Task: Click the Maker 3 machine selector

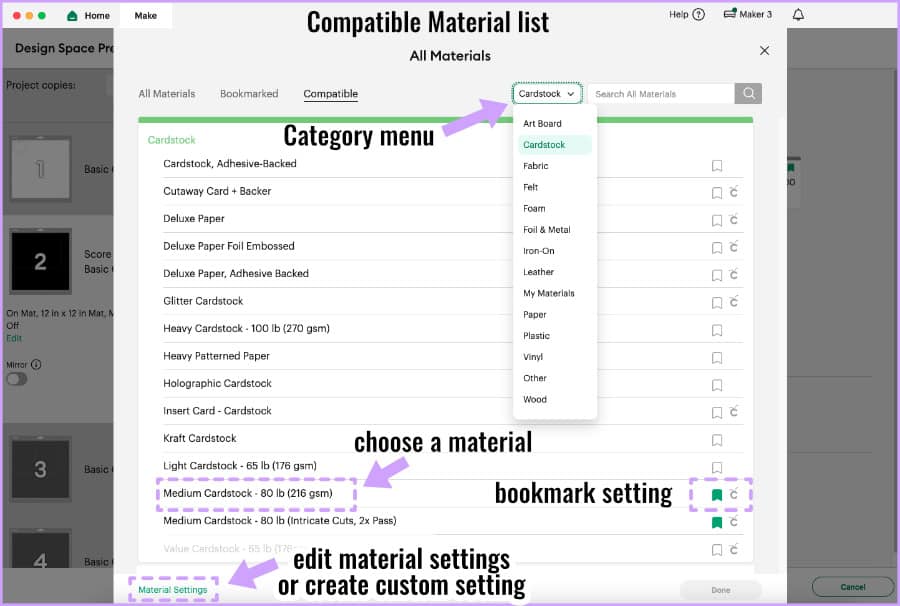Action: (748, 14)
